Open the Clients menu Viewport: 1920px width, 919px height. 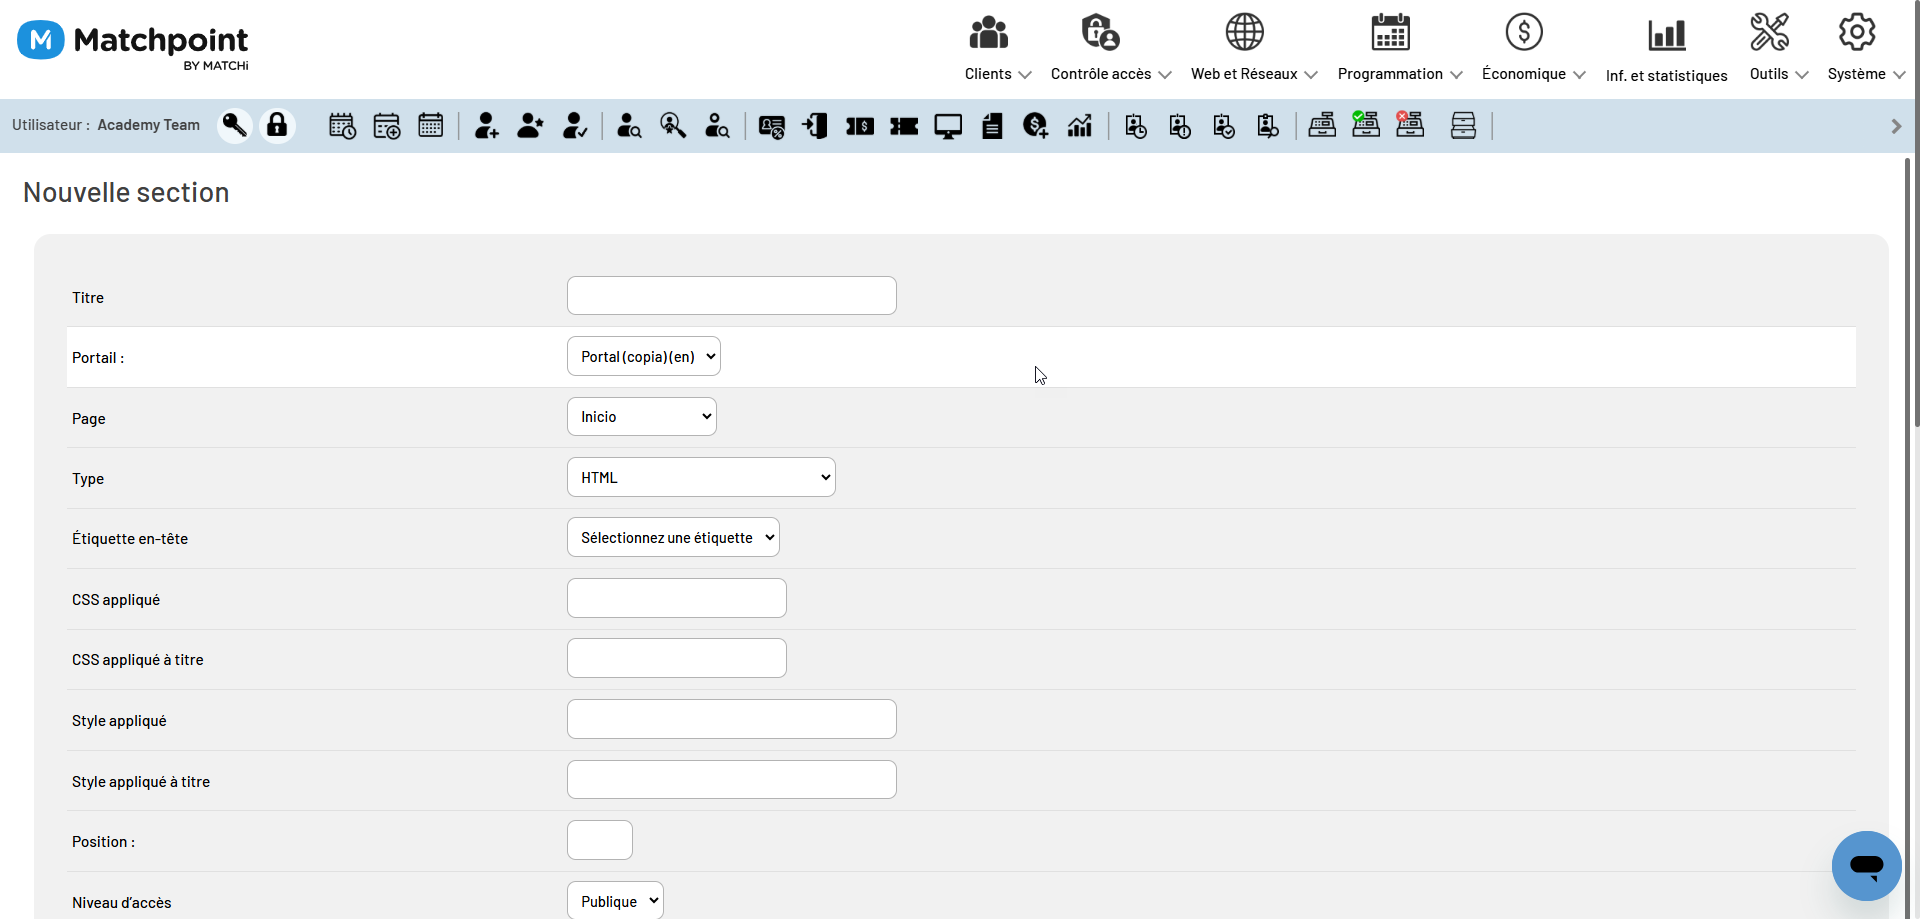997,48
